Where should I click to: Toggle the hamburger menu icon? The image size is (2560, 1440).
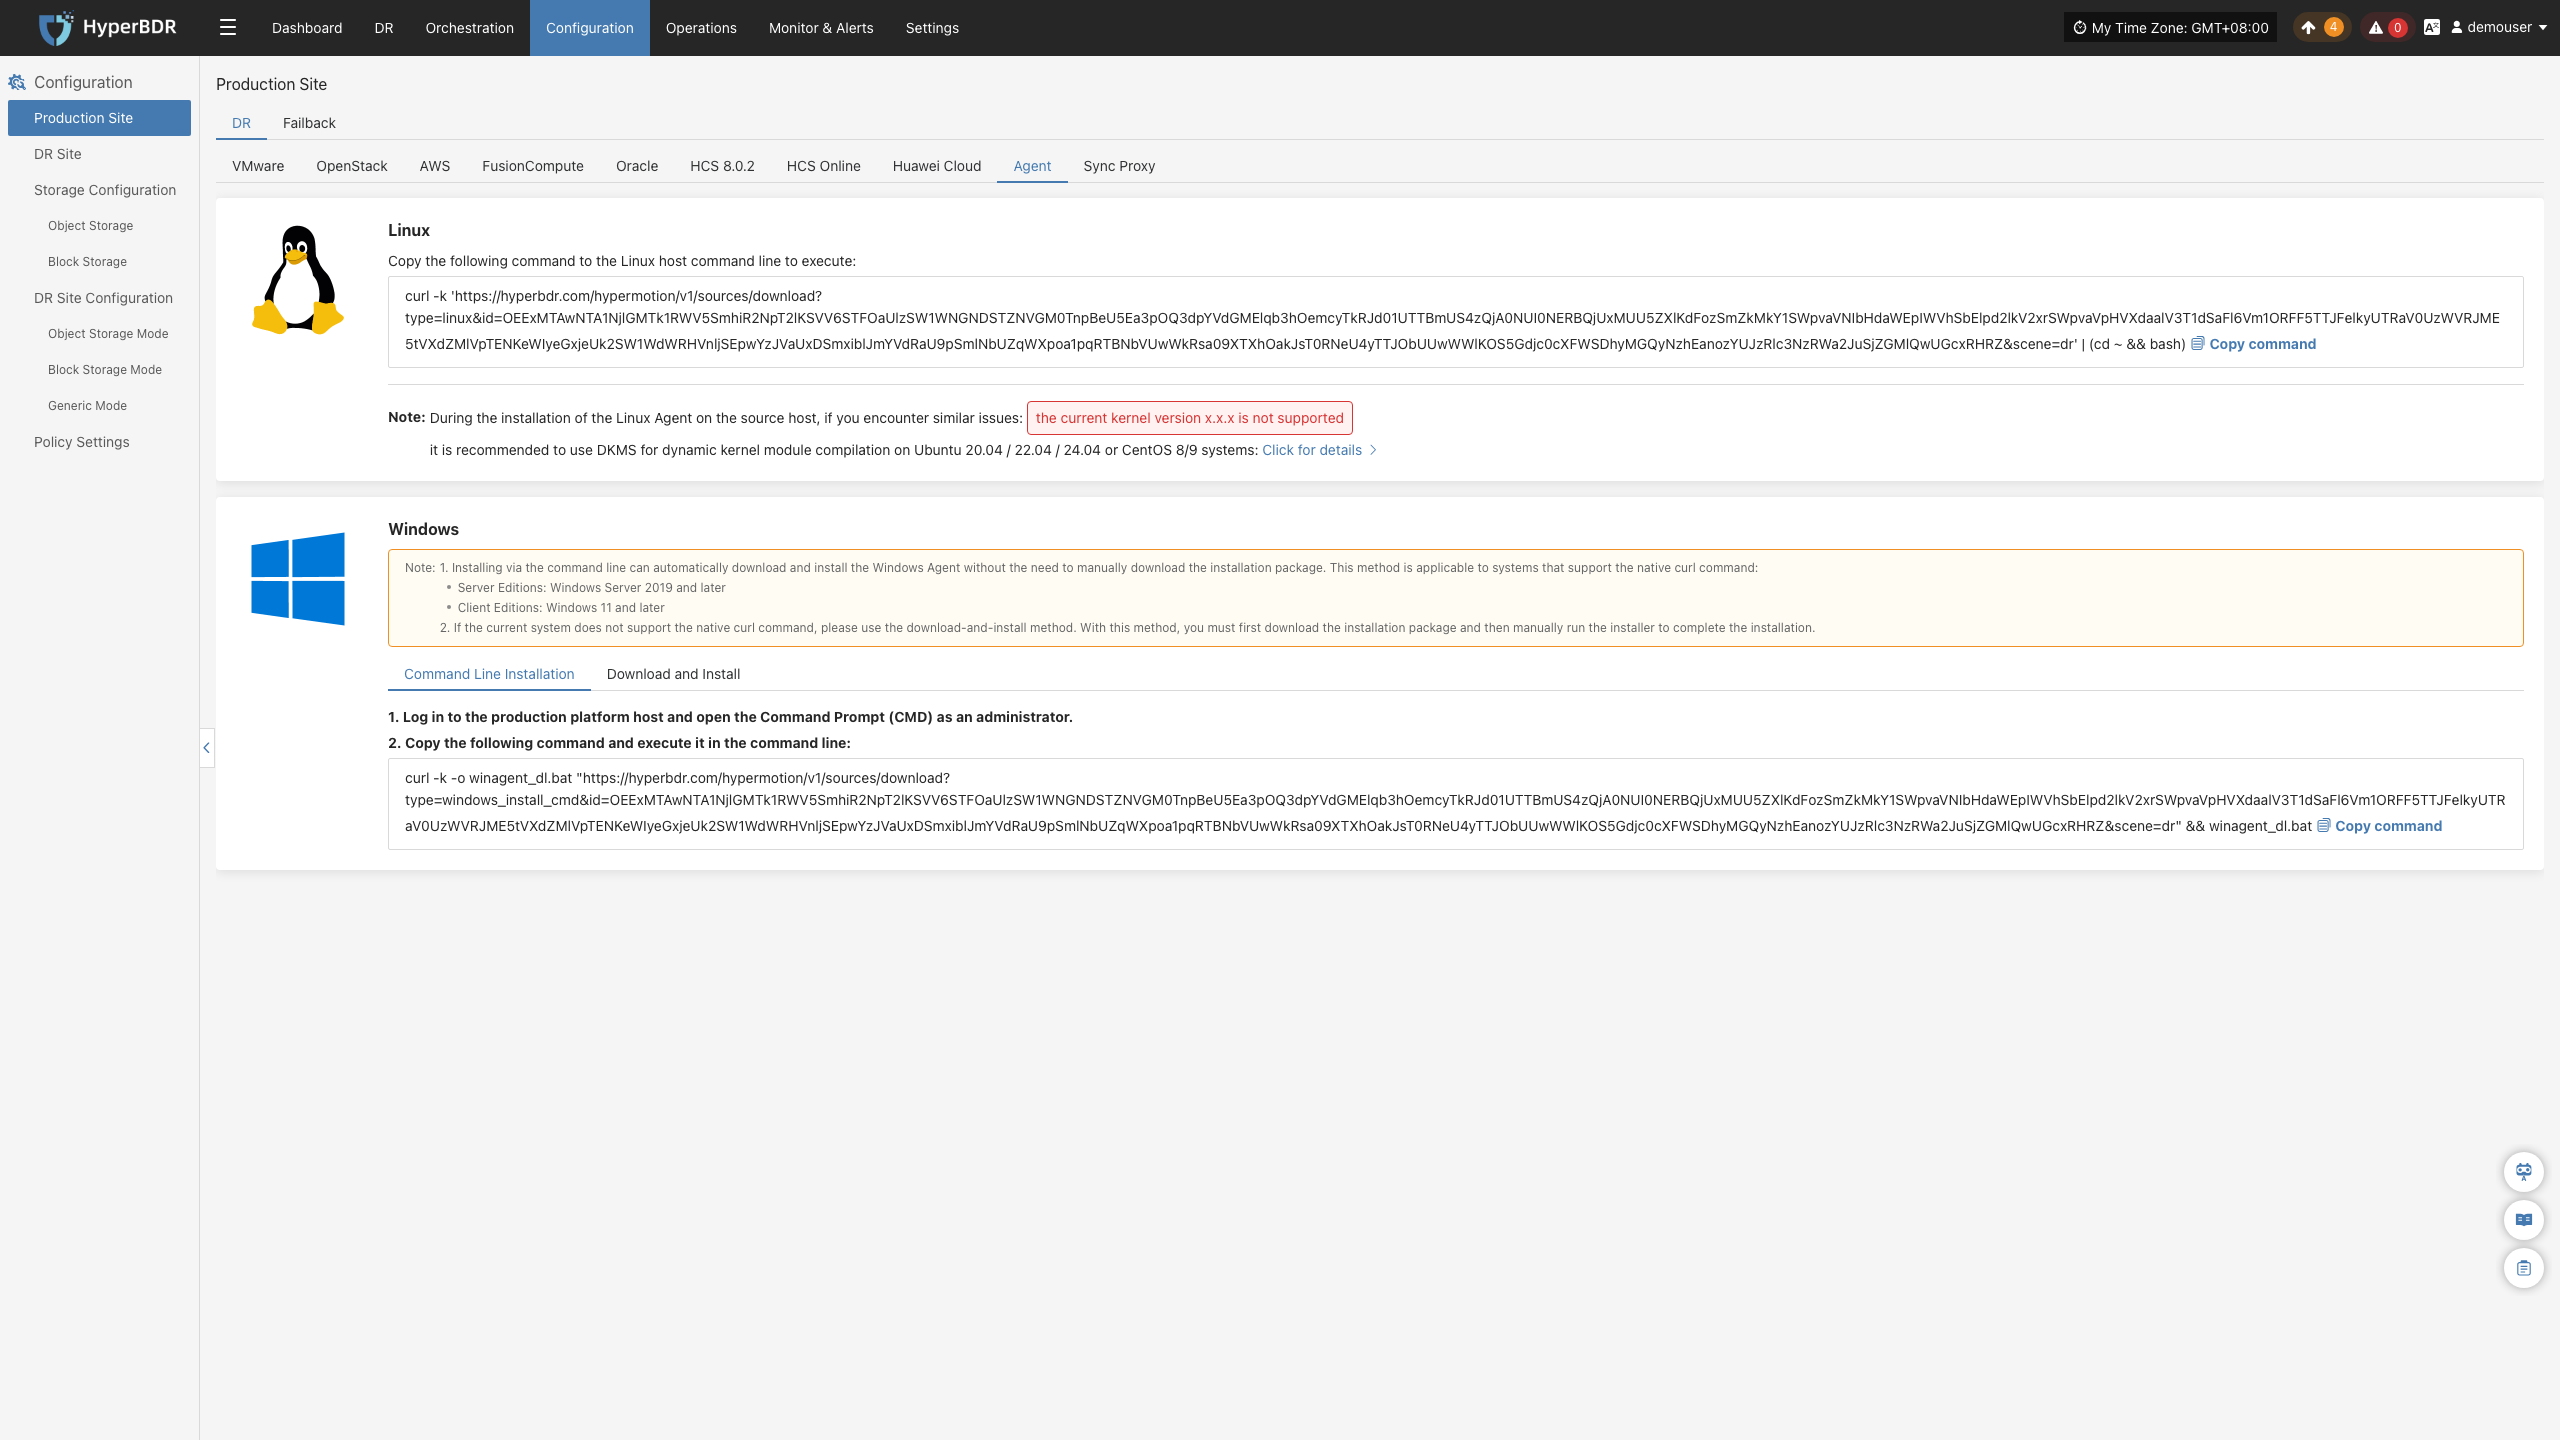[x=228, y=28]
